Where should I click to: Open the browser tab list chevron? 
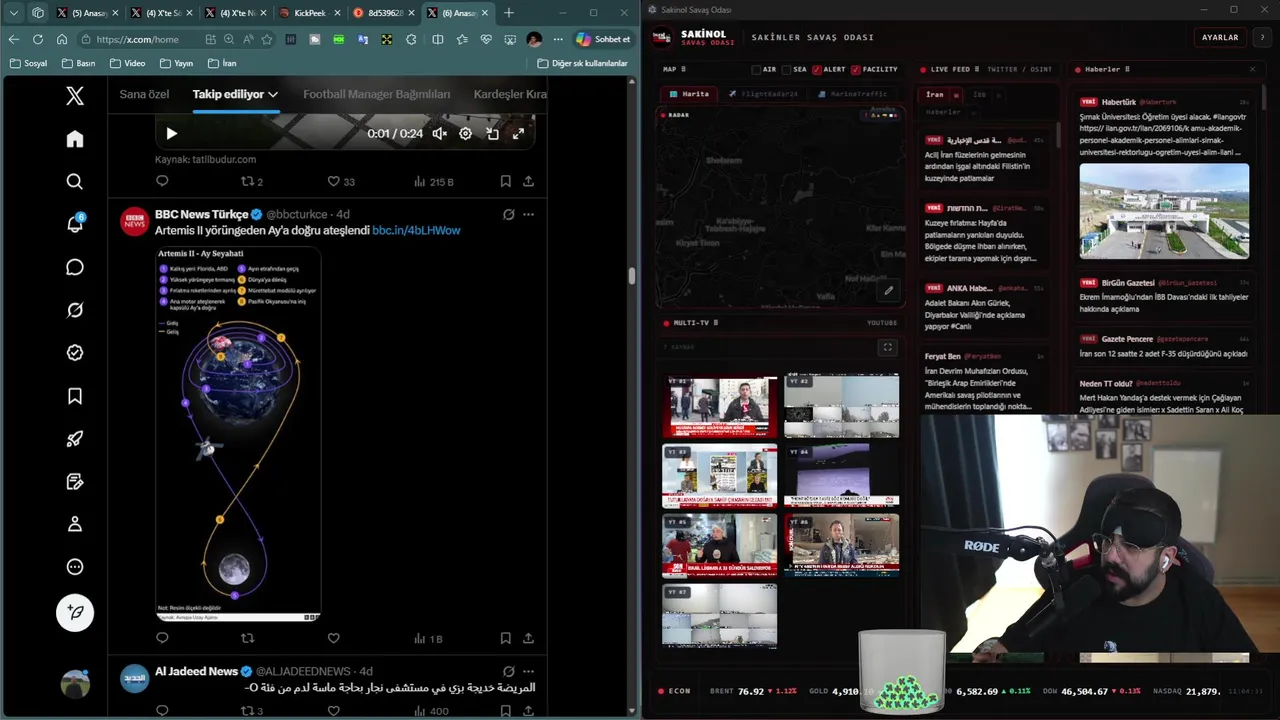(14, 13)
